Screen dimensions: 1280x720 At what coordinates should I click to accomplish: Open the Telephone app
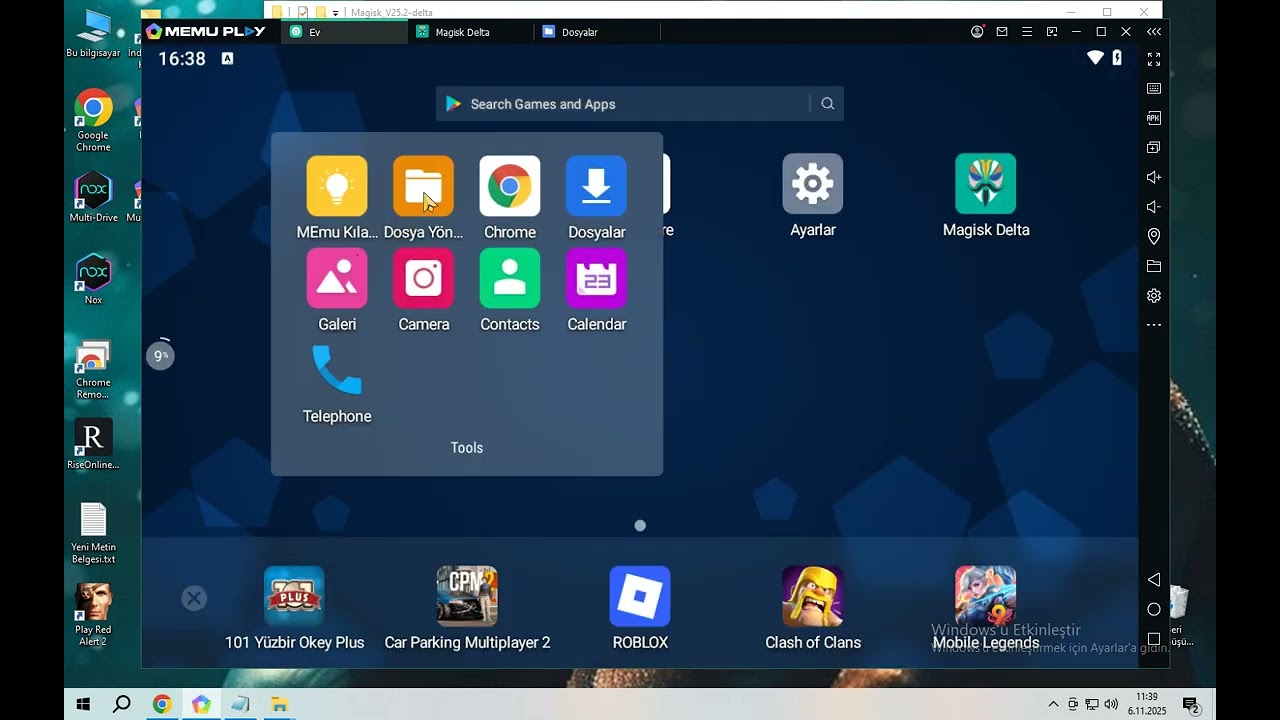[337, 370]
